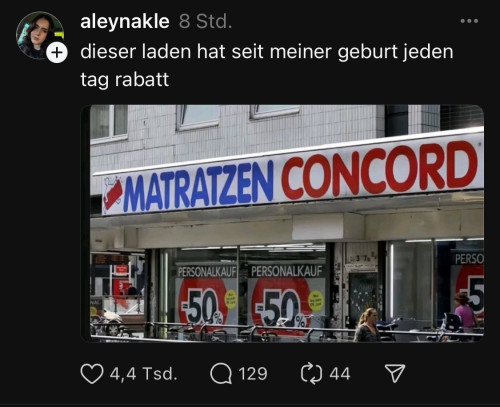Open the post via the 8 Std. timestamp
Image resolution: width=500 pixels, height=407 pixels.
click(205, 21)
